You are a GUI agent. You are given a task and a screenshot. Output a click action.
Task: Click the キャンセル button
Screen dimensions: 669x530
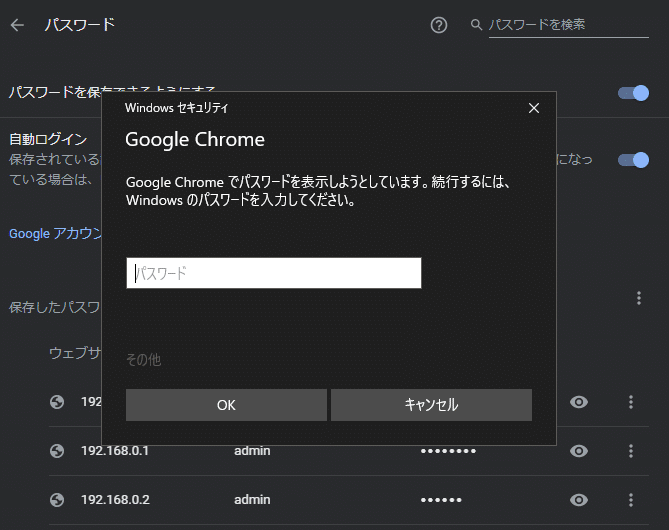tap(431, 405)
